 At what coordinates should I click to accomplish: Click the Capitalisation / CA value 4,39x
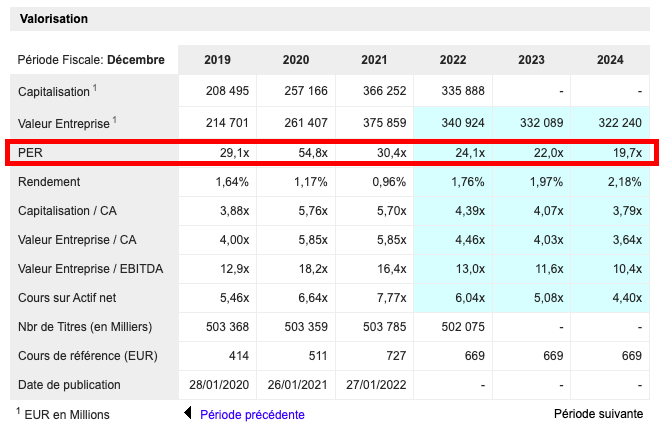(x=470, y=211)
